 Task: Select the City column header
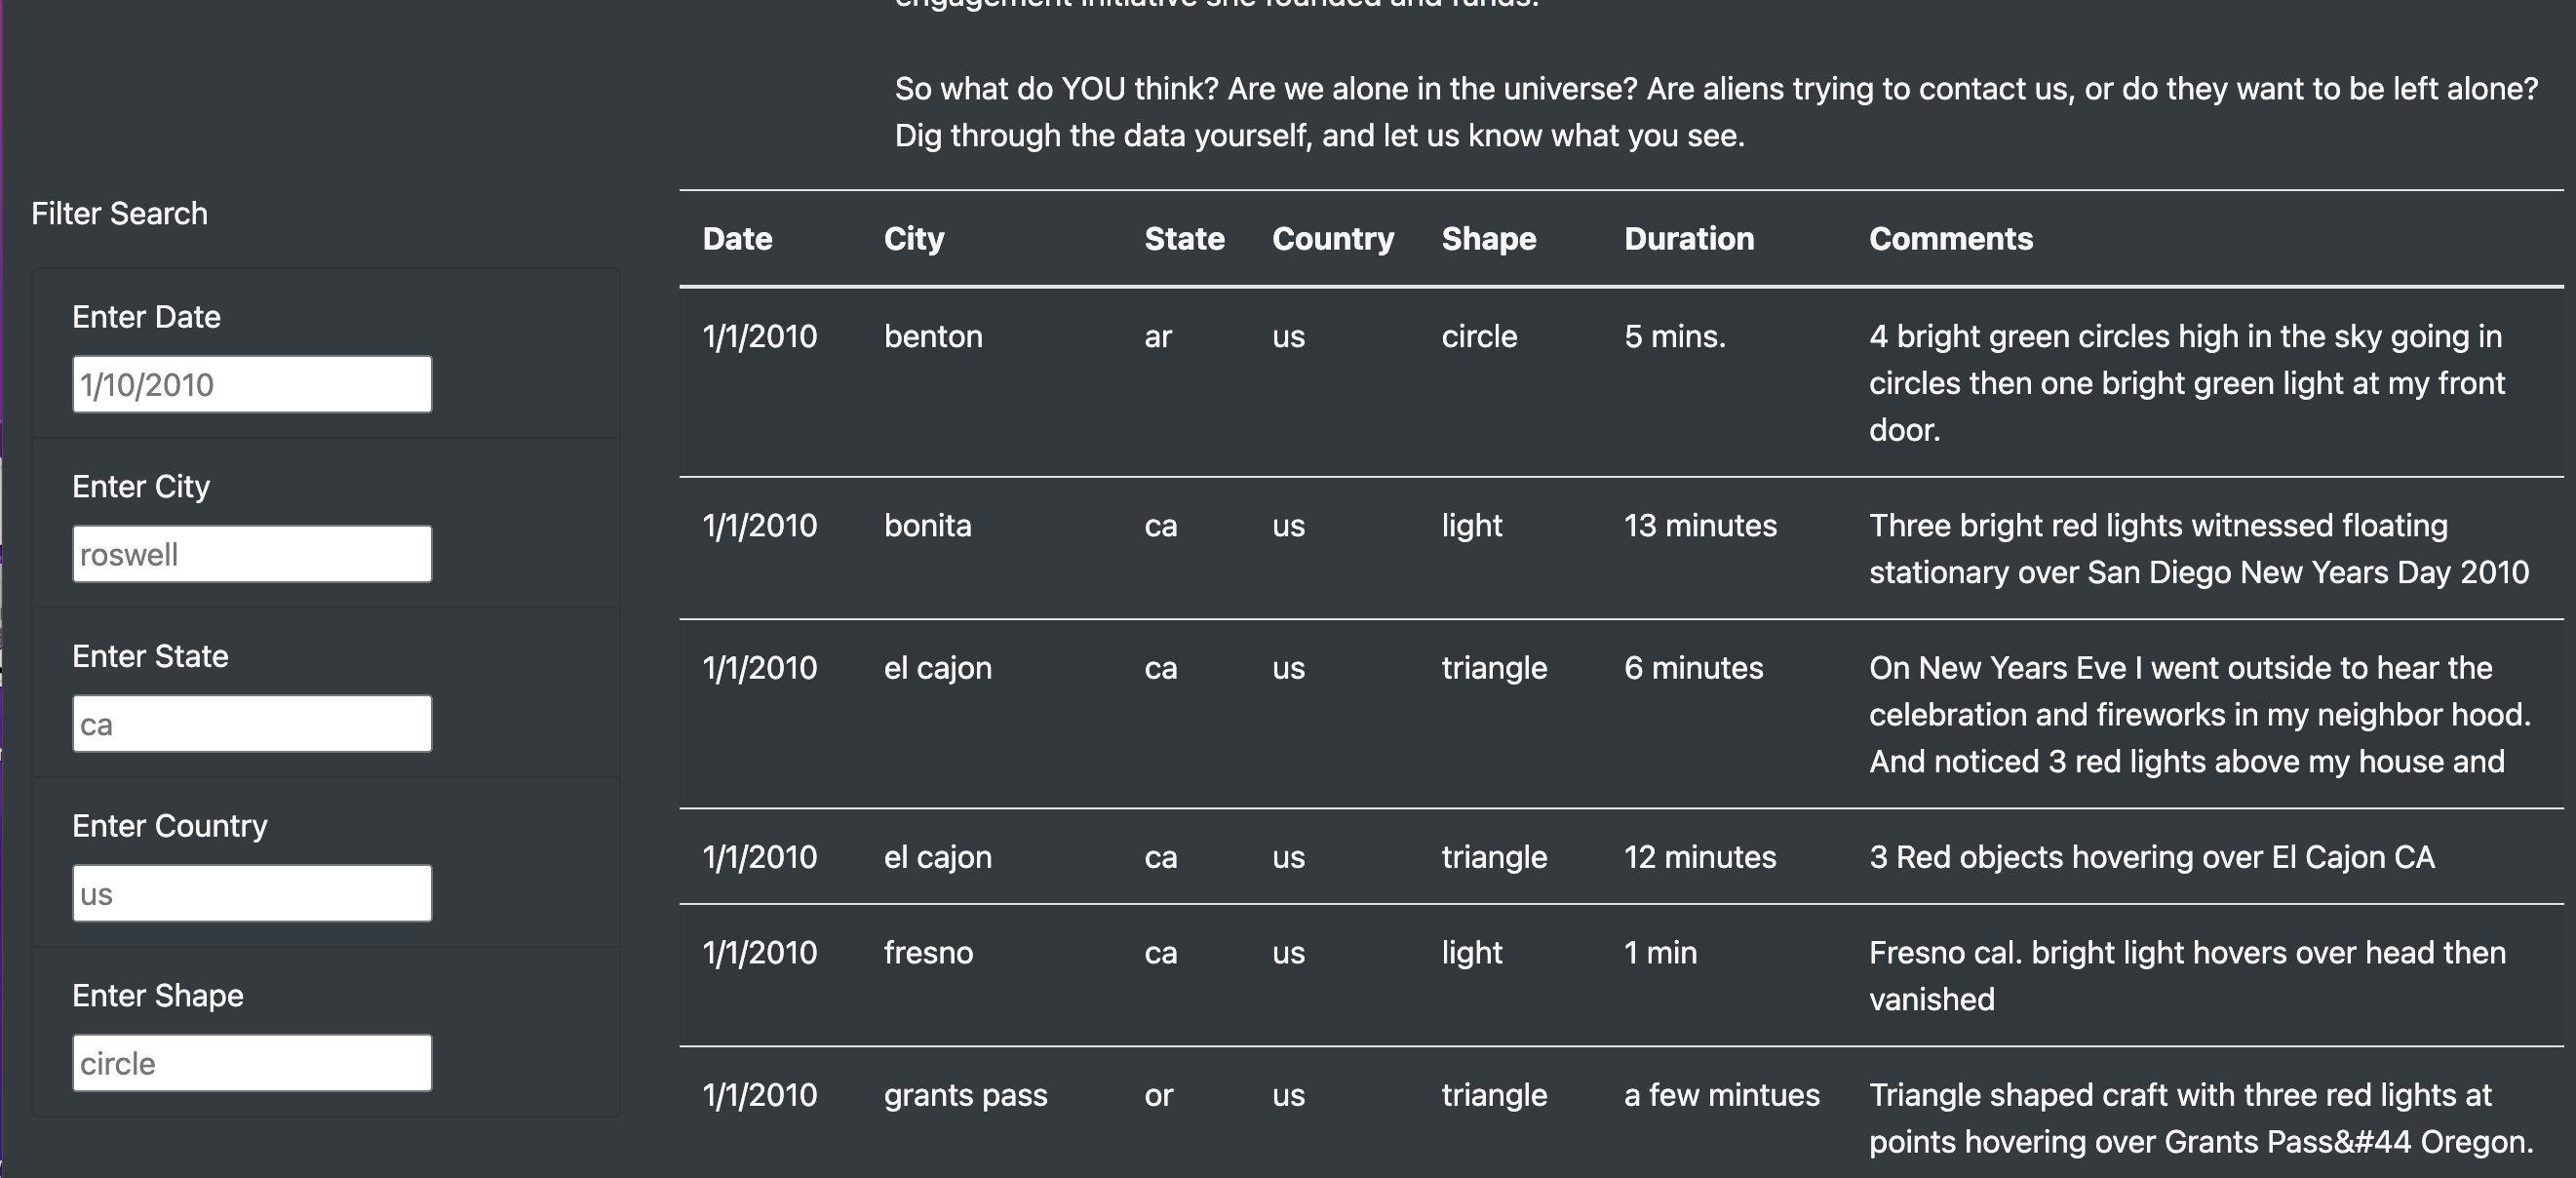913,239
